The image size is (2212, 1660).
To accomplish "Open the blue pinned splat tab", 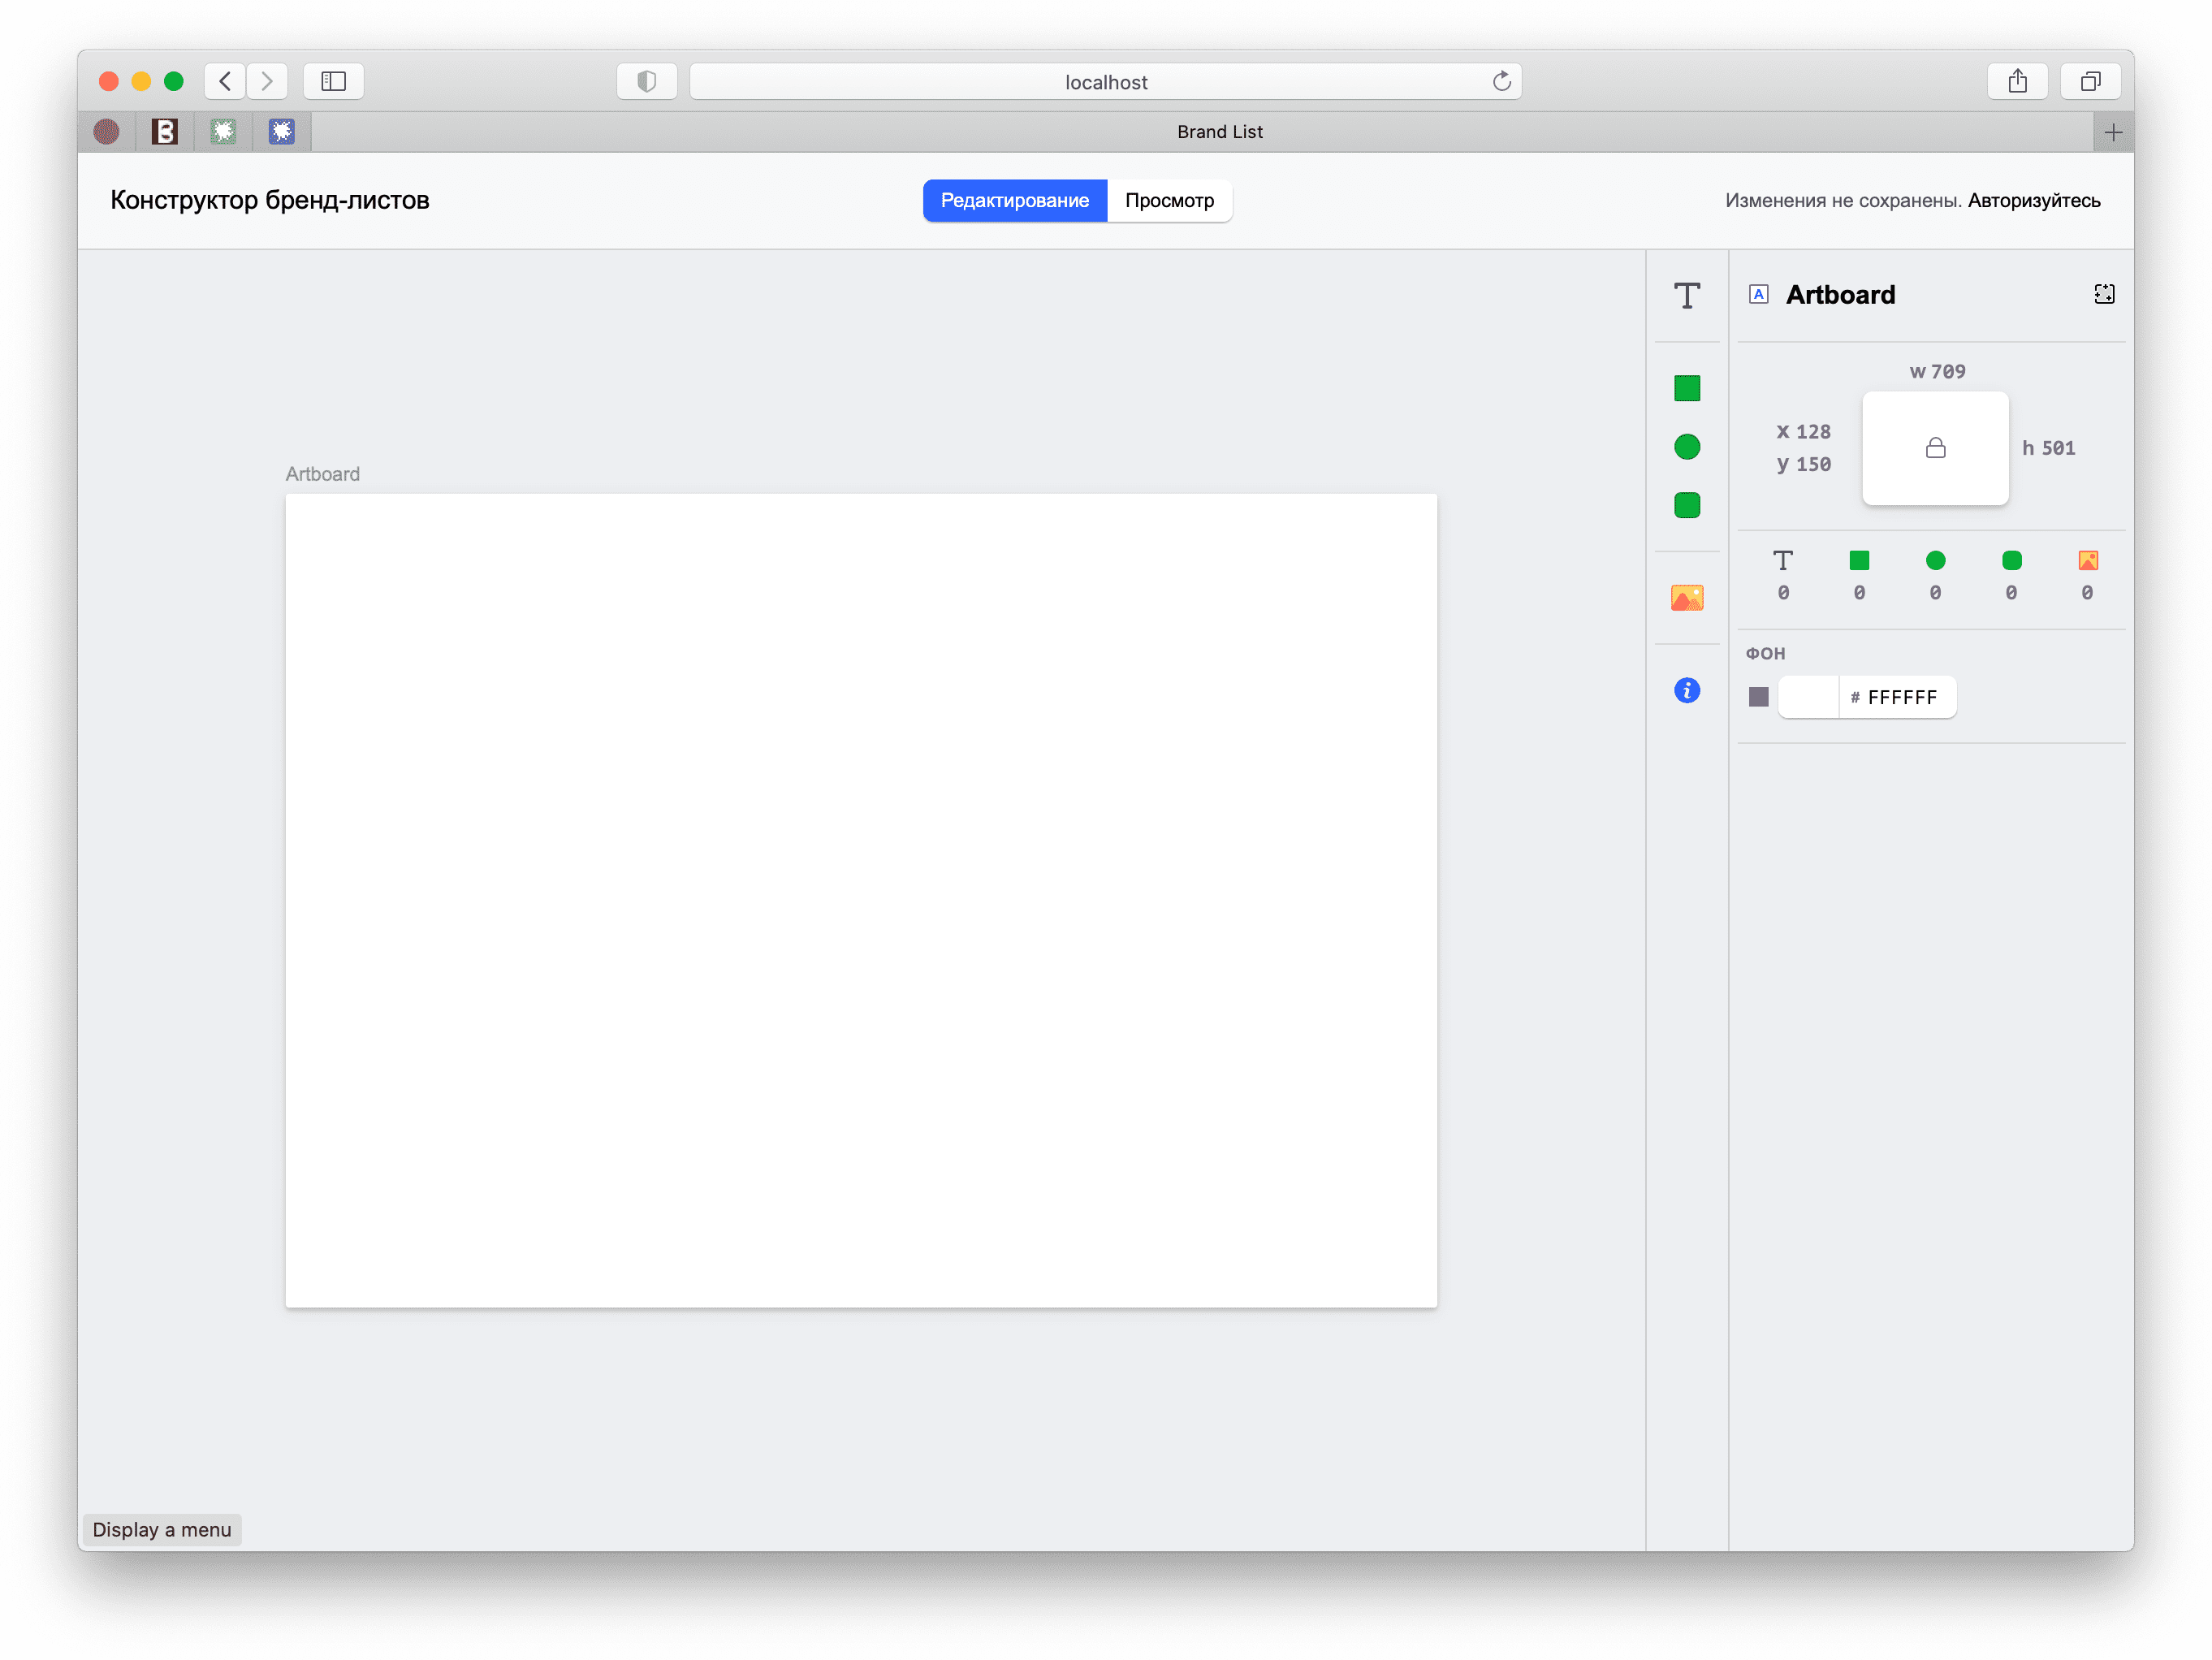I will pos(282,132).
